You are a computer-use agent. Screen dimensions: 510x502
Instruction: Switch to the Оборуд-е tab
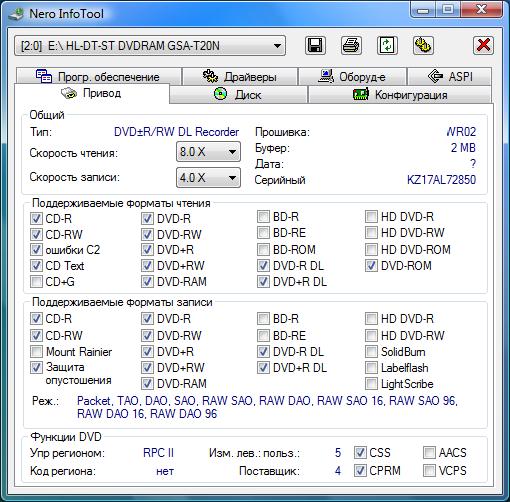click(x=352, y=76)
